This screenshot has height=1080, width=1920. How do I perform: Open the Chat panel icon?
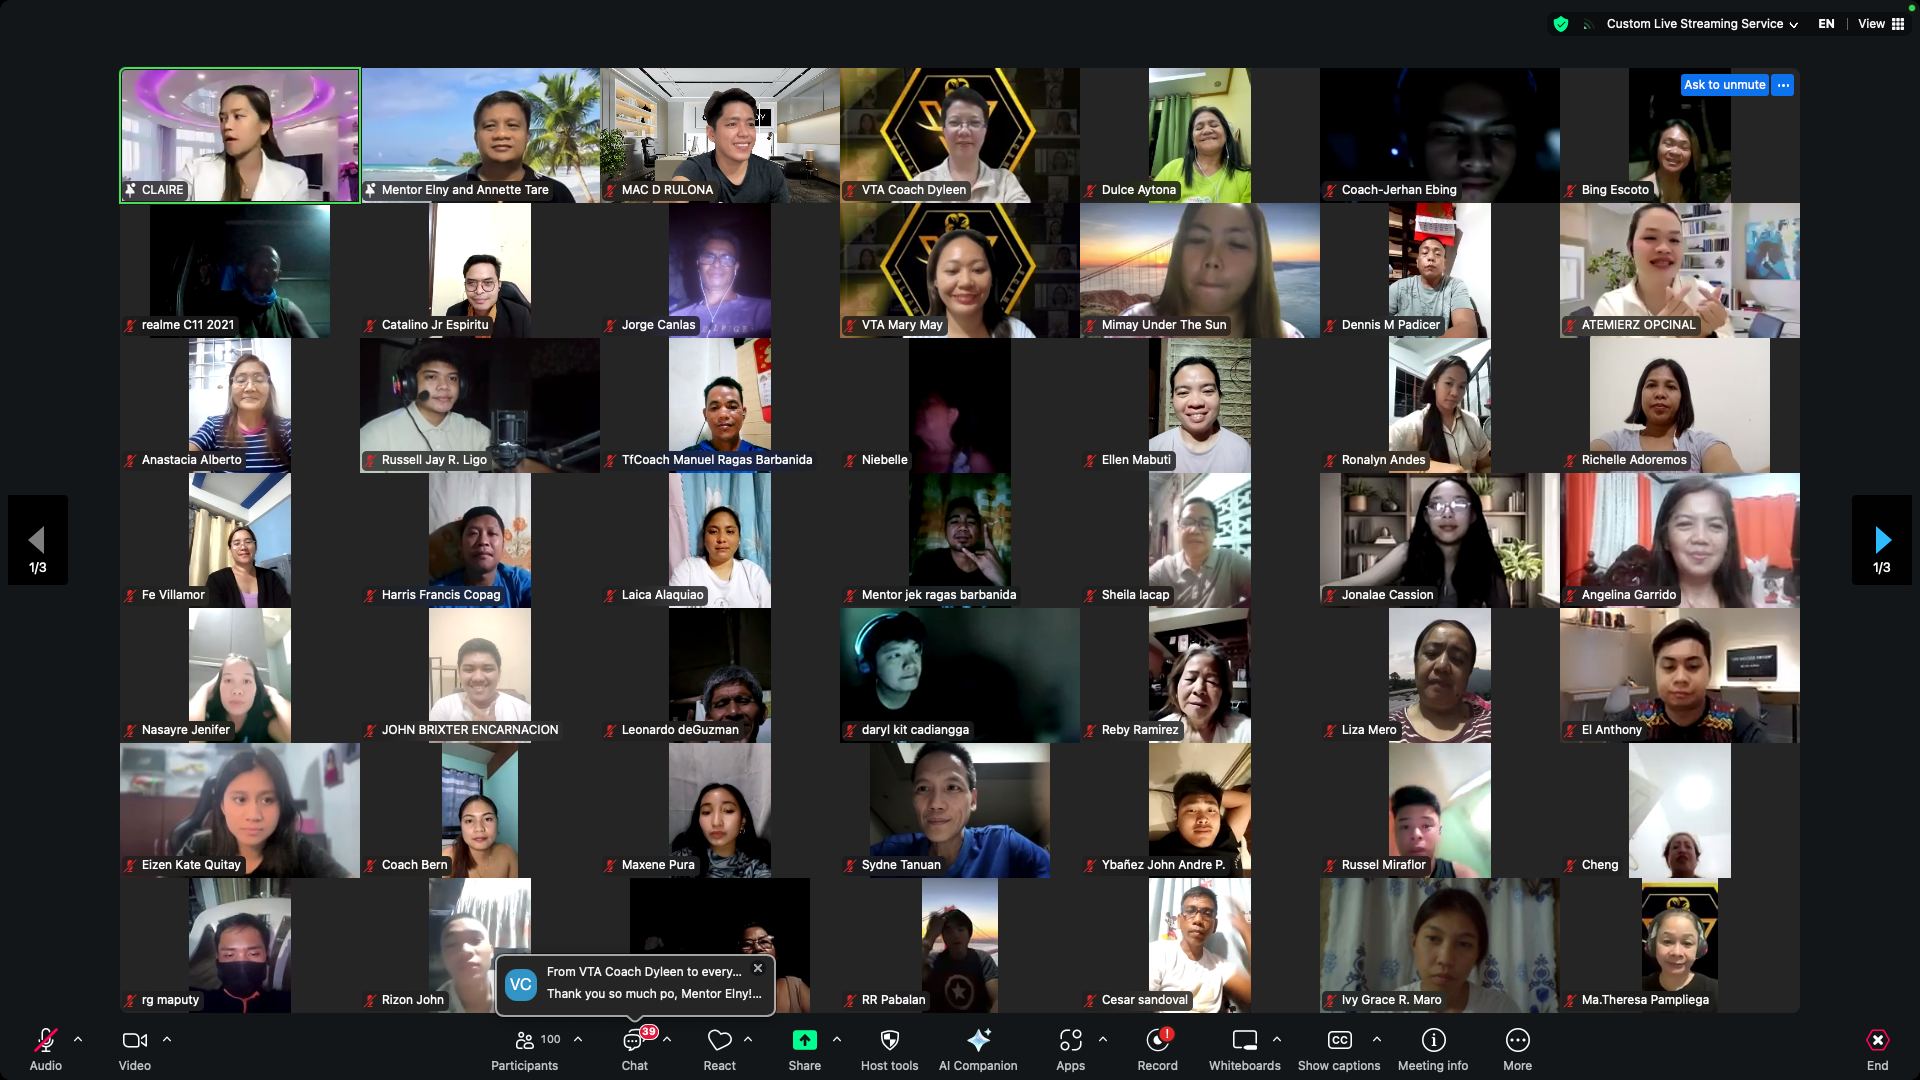(634, 1041)
